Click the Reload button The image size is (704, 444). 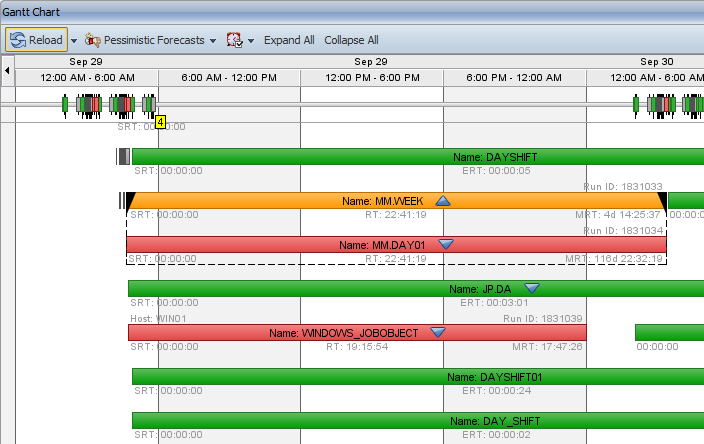(36, 40)
